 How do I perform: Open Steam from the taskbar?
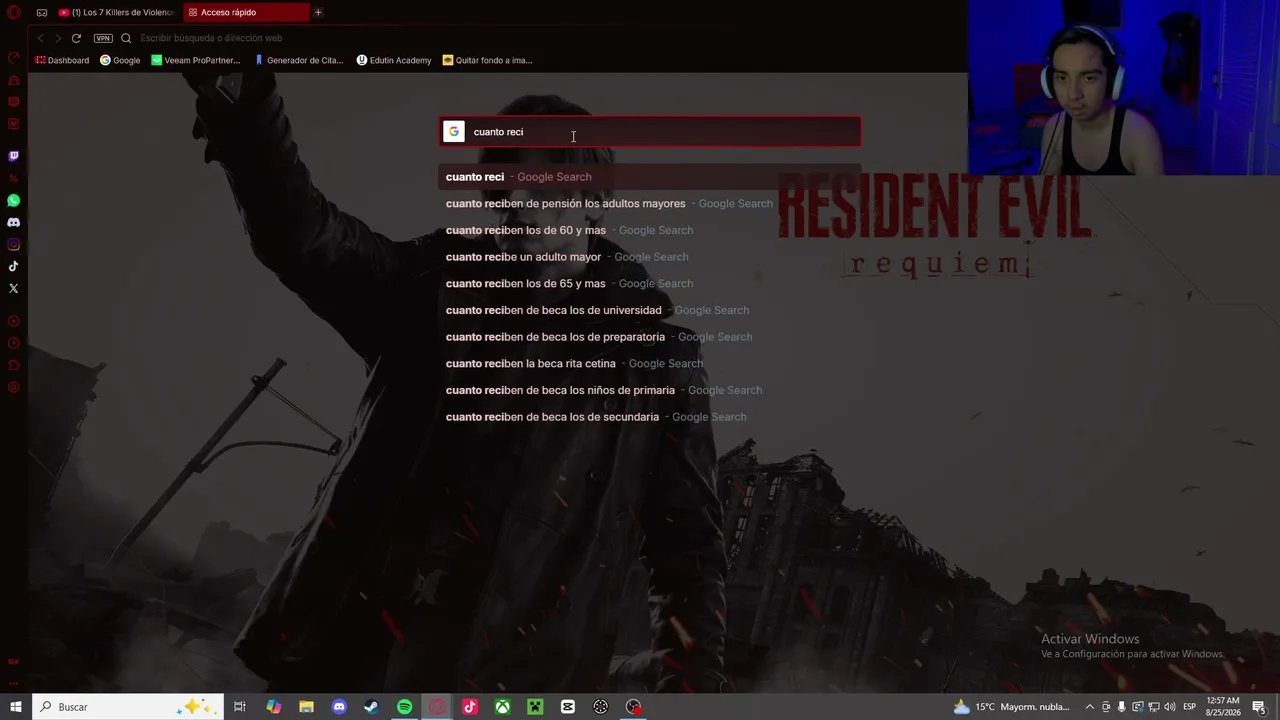(371, 707)
